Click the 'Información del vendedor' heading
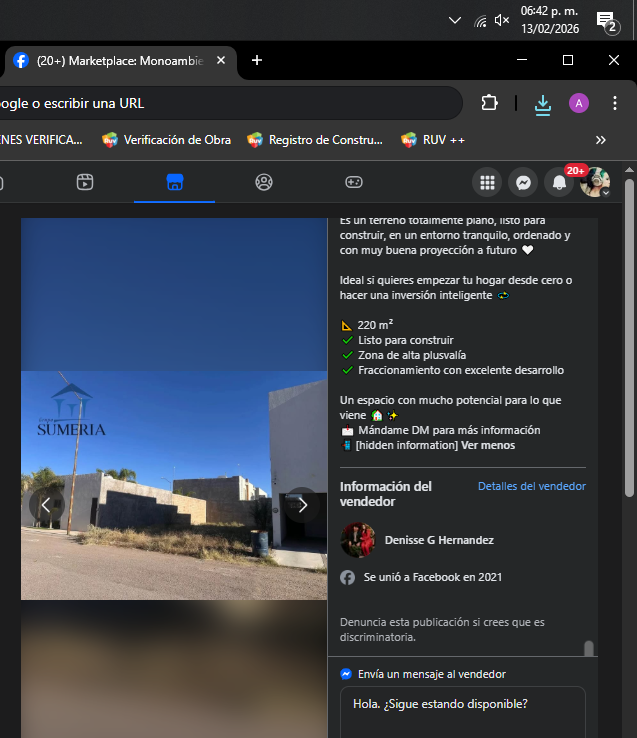 (386, 494)
